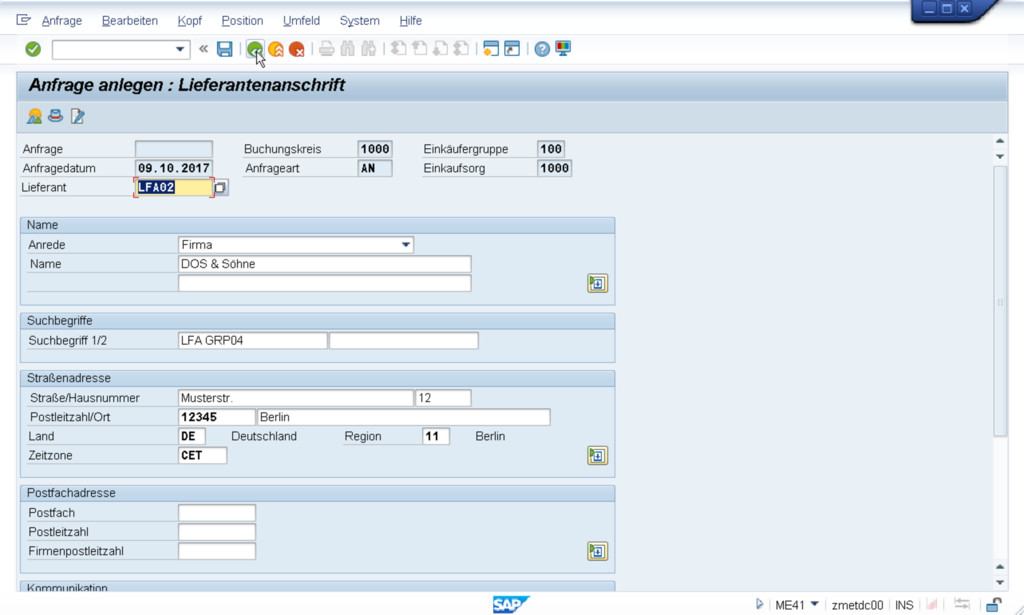Click the hat-shaped header details icon
The height and width of the screenshot is (615, 1024).
[56, 116]
